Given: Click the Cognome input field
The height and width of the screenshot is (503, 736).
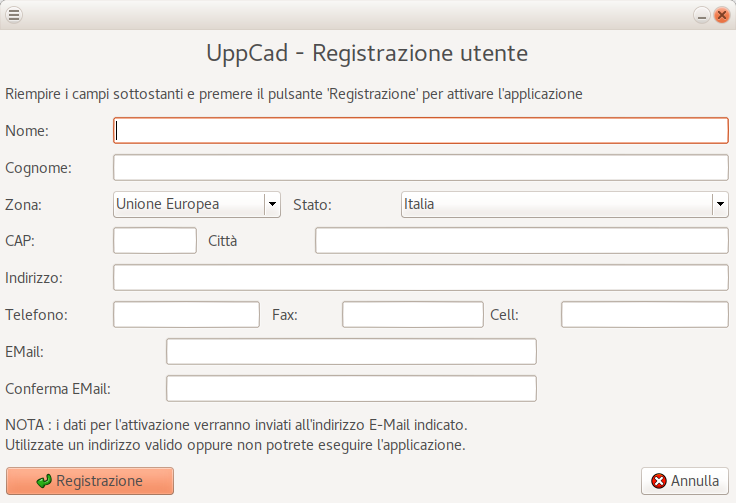Looking at the screenshot, I should (x=420, y=168).
